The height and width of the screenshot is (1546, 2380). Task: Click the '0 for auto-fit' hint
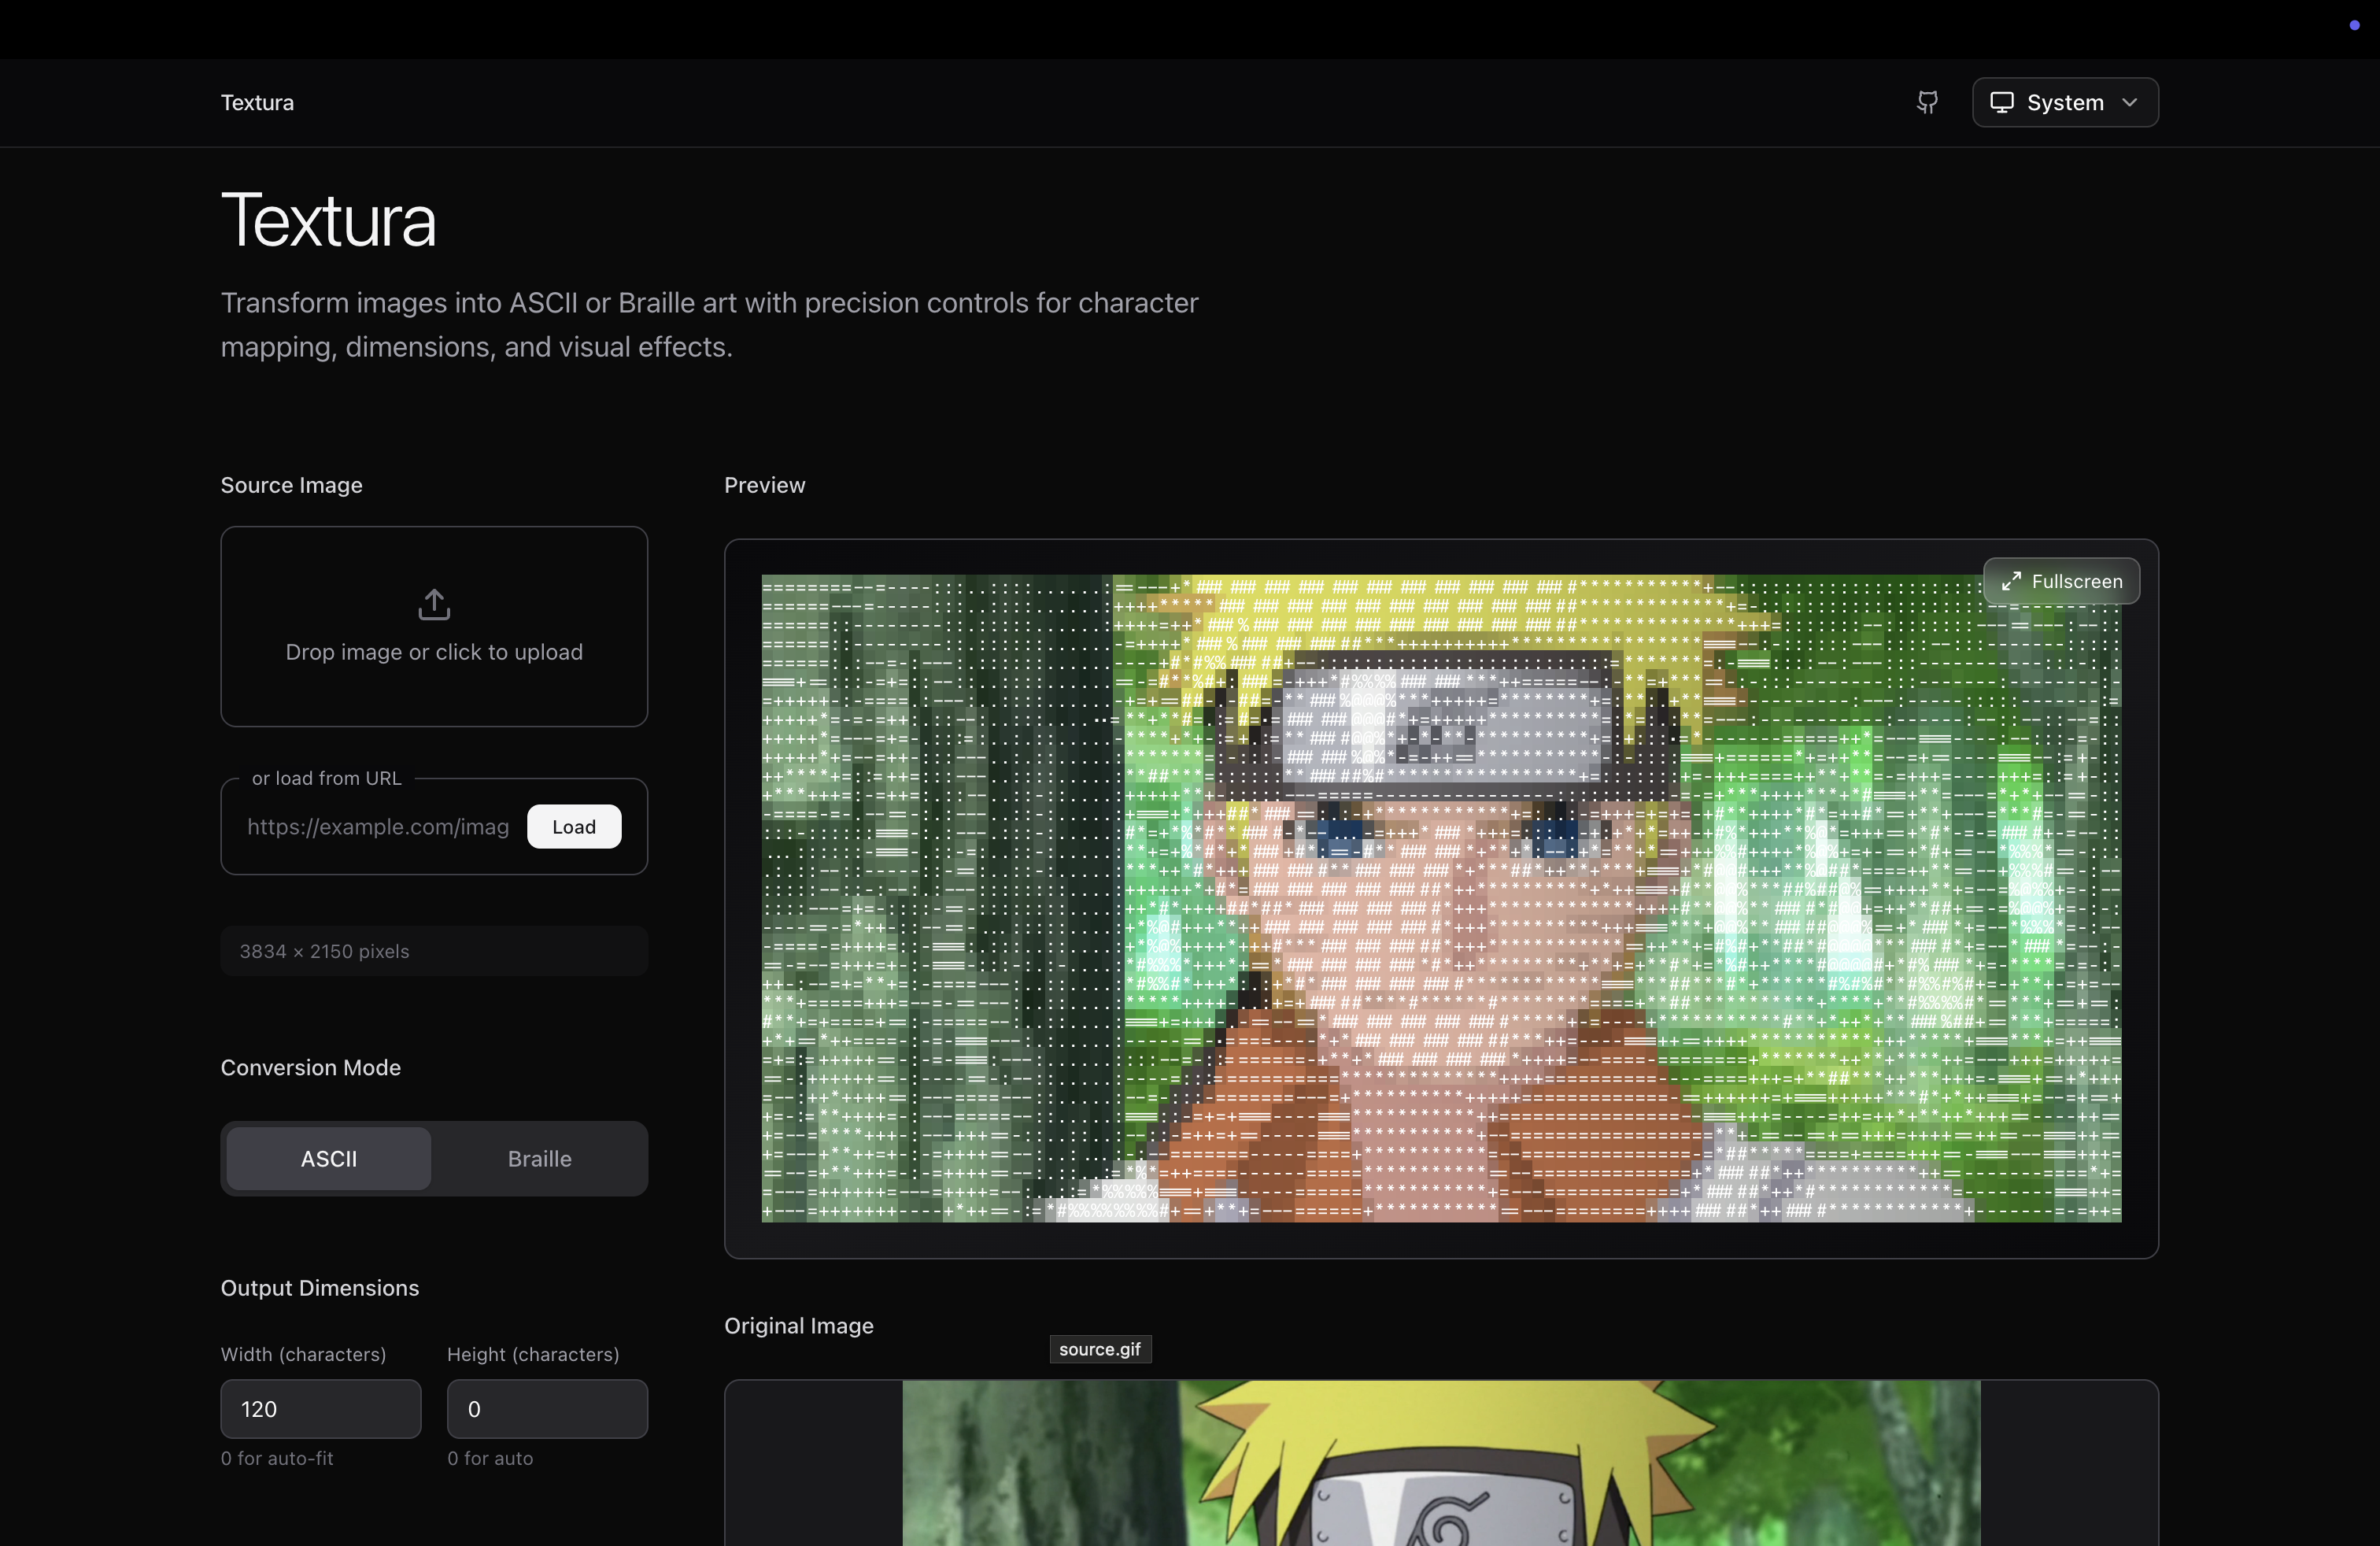[277, 1458]
